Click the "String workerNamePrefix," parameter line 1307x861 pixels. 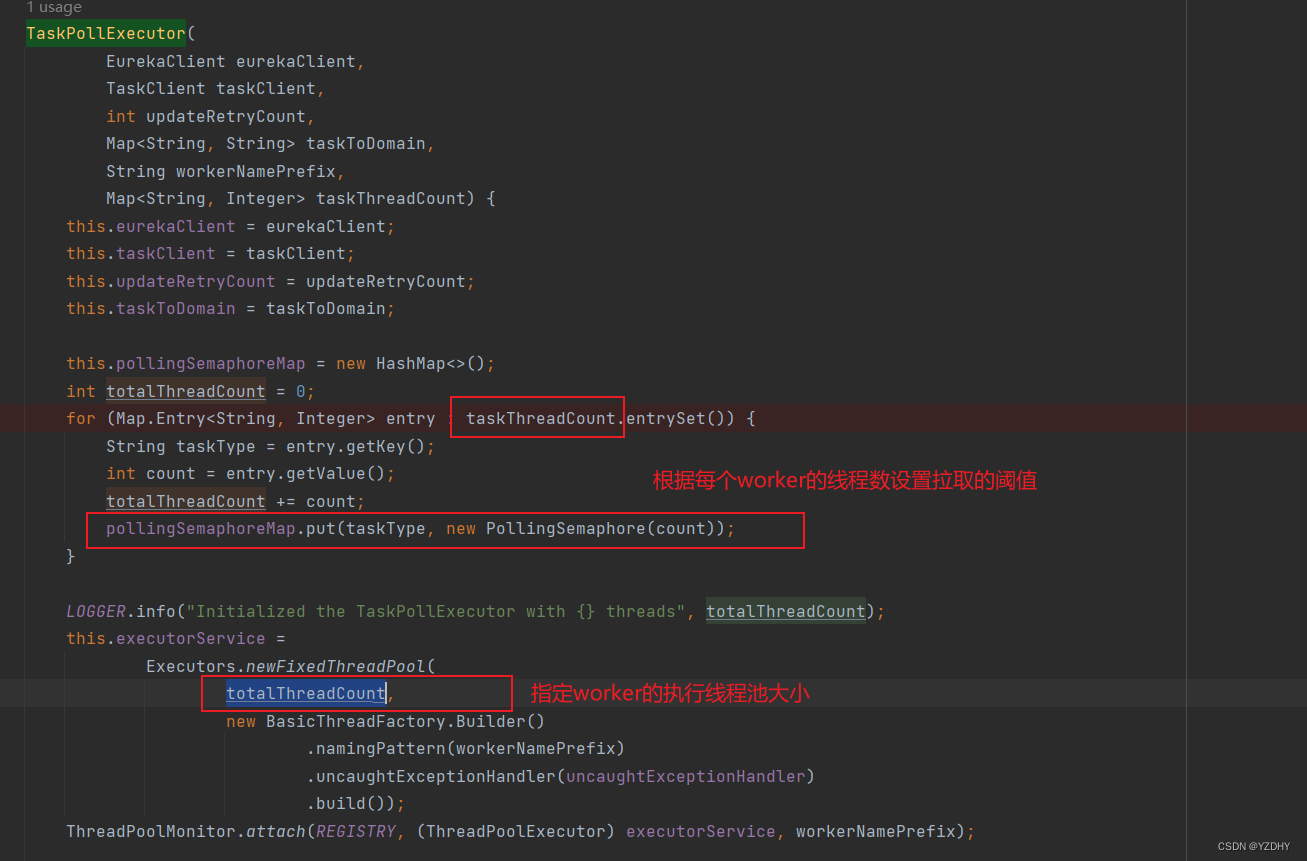pos(225,171)
